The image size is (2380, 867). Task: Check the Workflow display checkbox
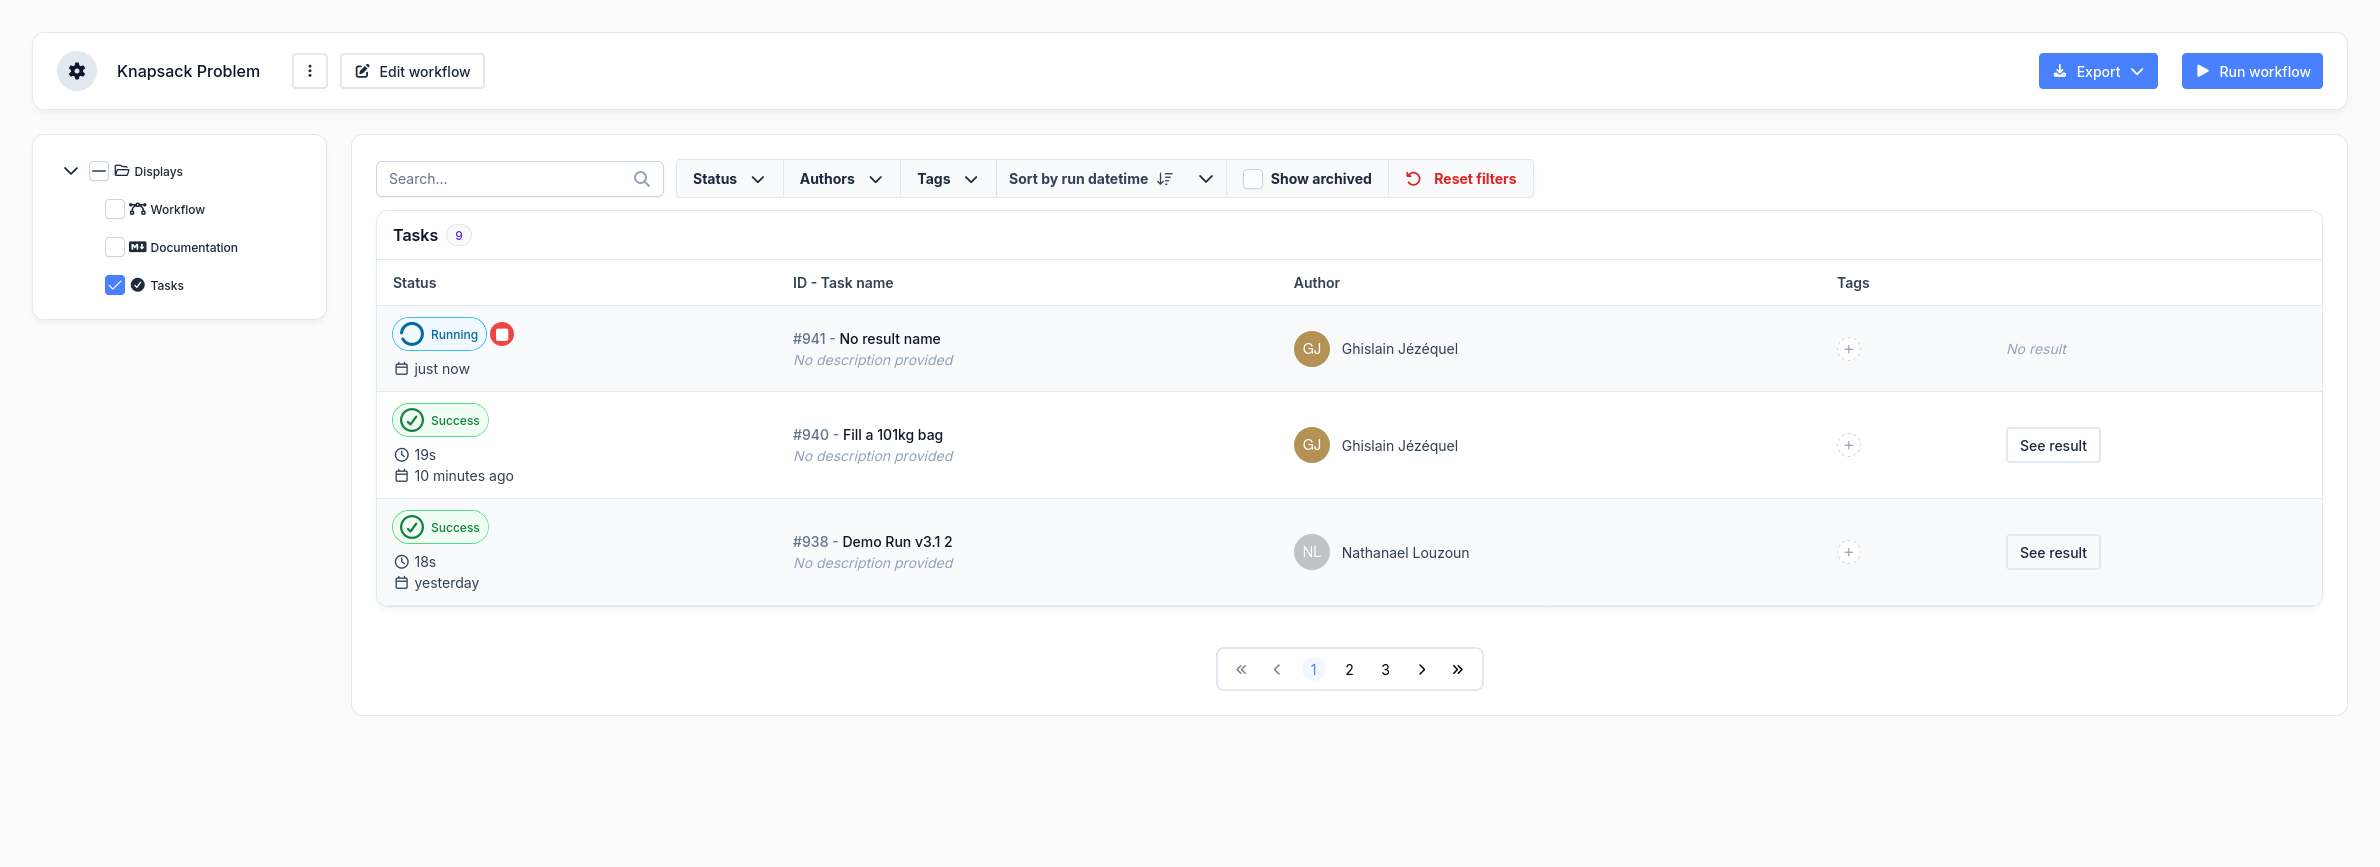(x=115, y=209)
